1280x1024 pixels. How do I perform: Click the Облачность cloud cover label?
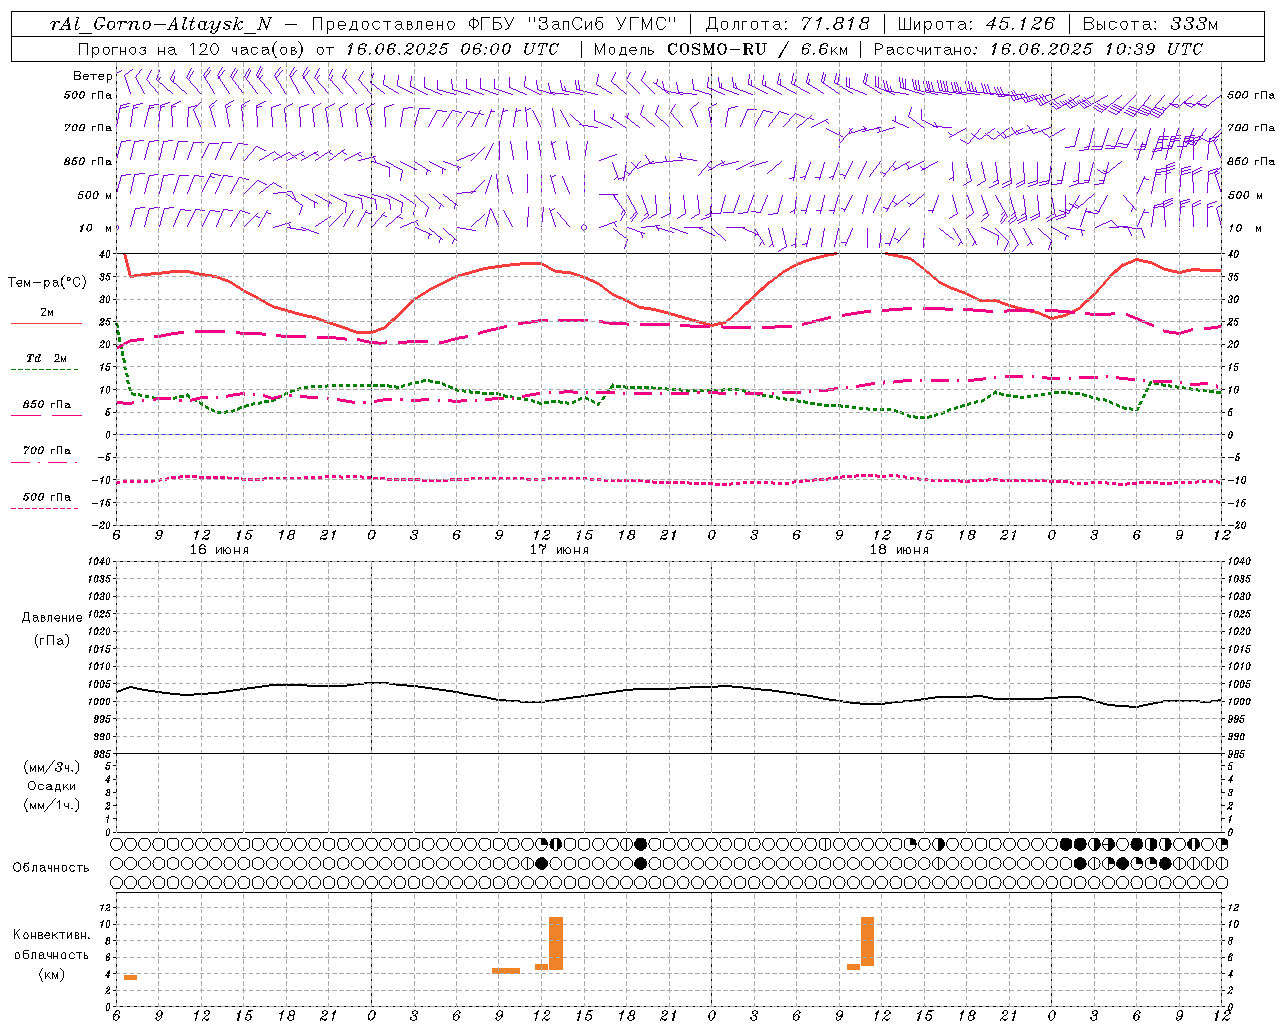[51, 867]
